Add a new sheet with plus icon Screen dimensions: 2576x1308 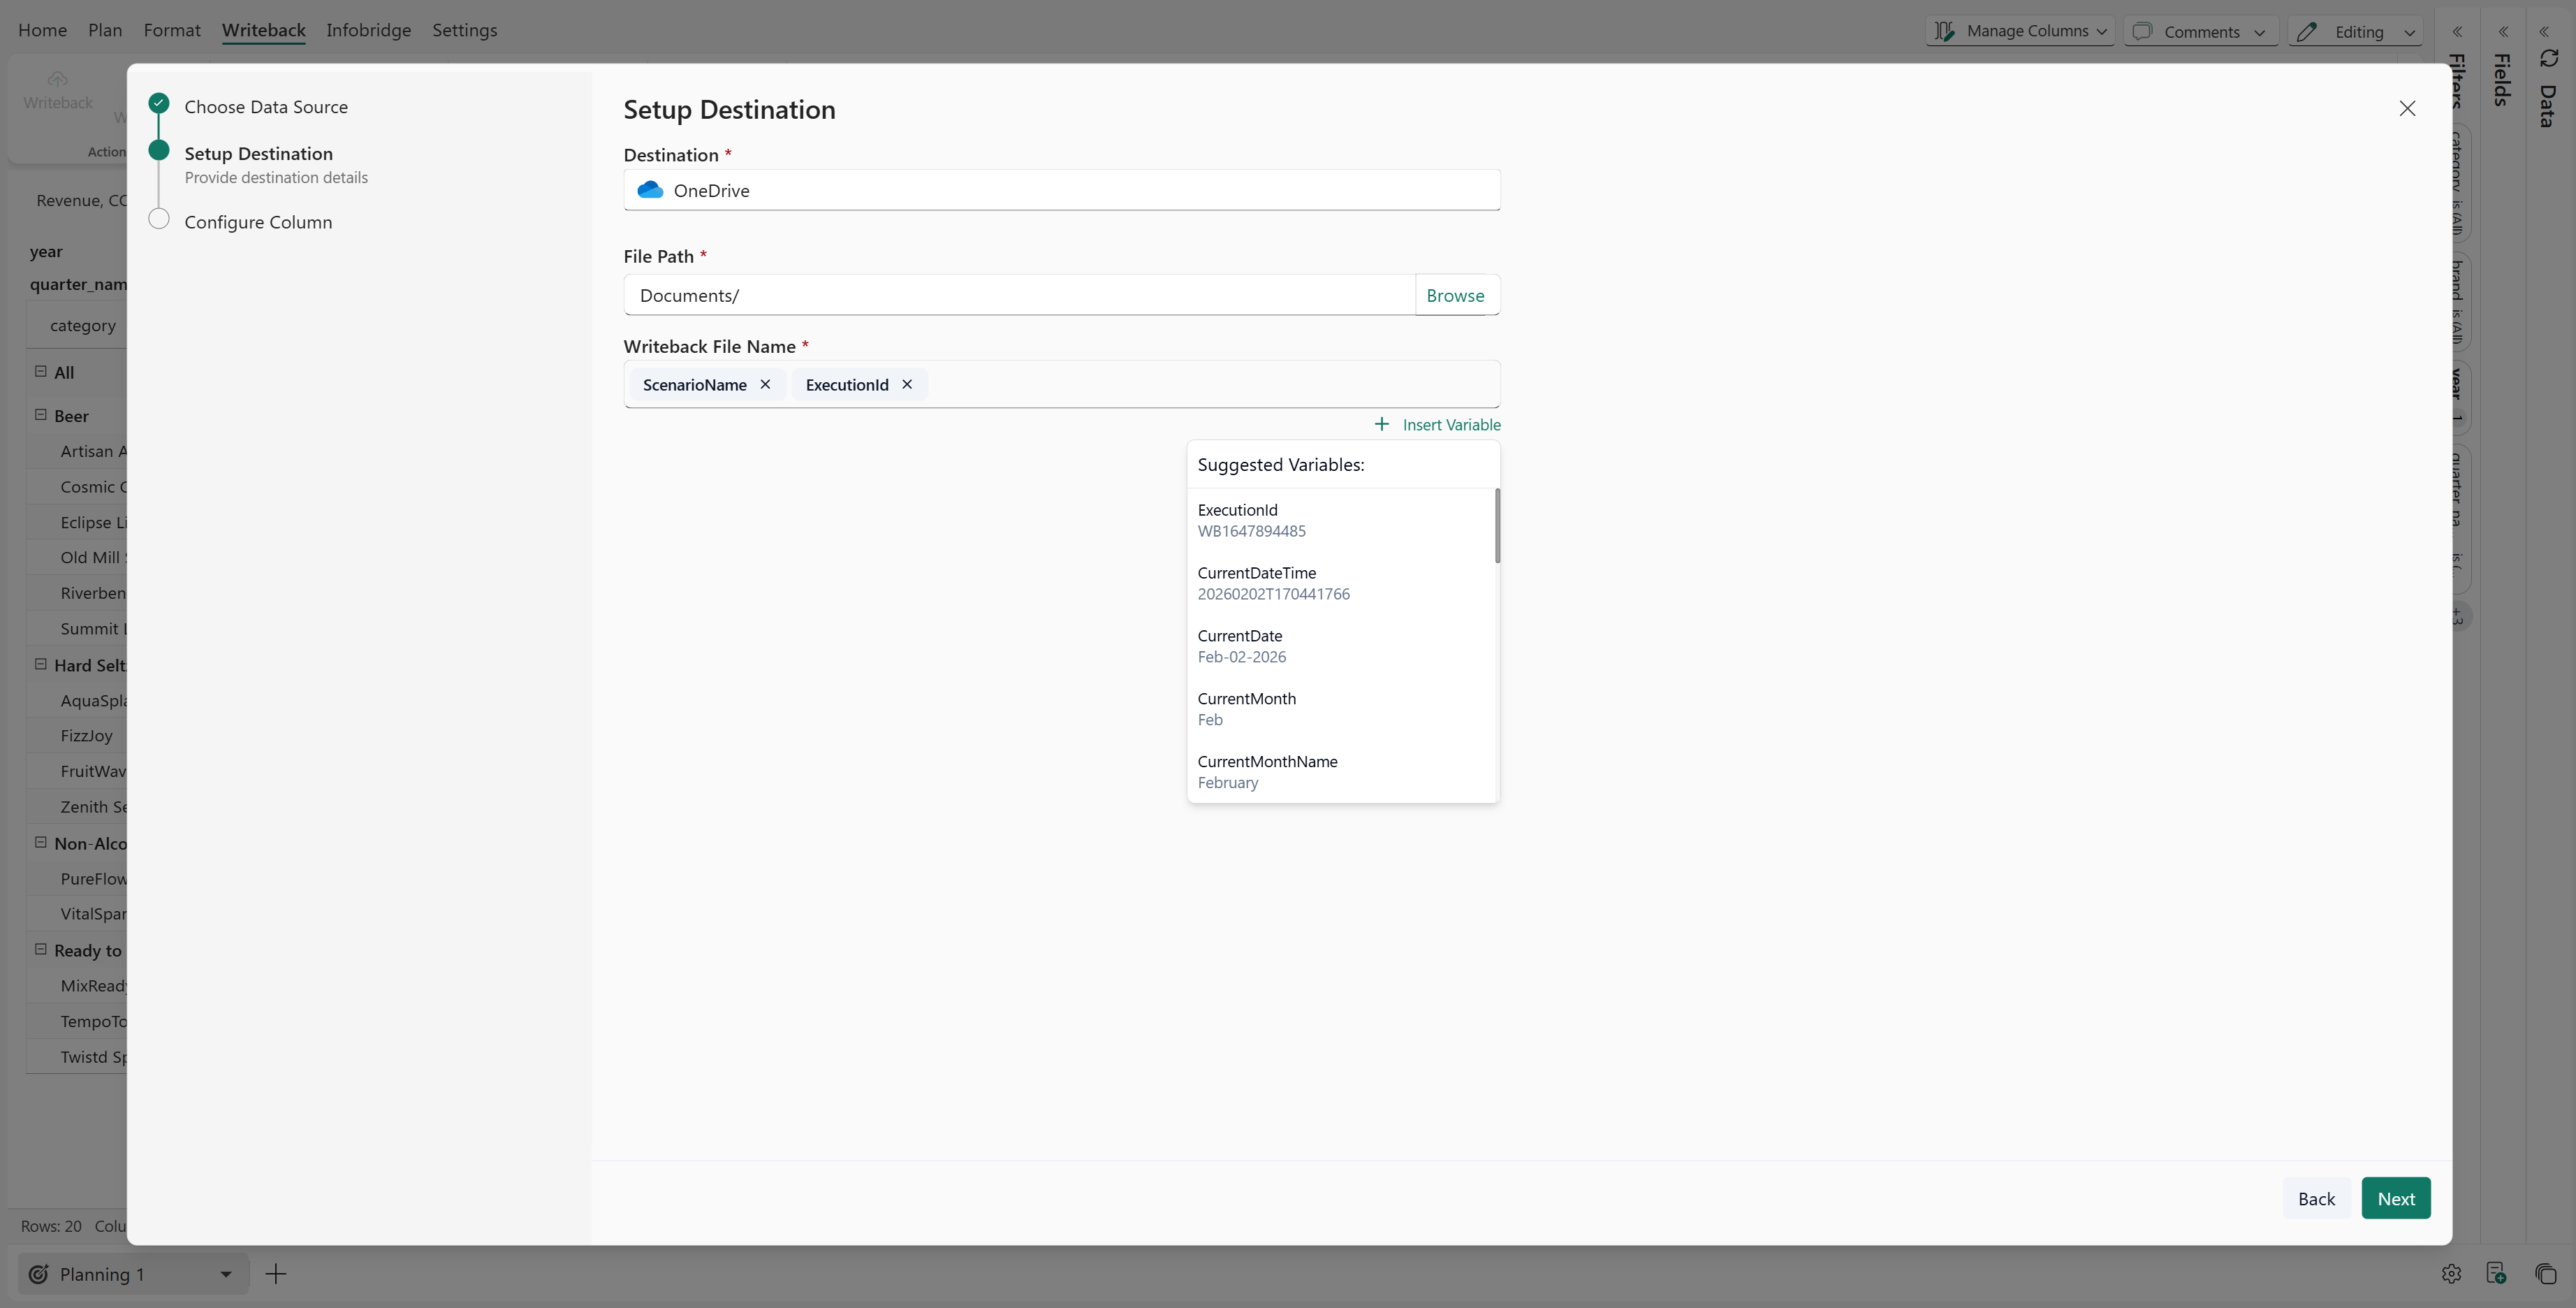pyautogui.click(x=276, y=1273)
